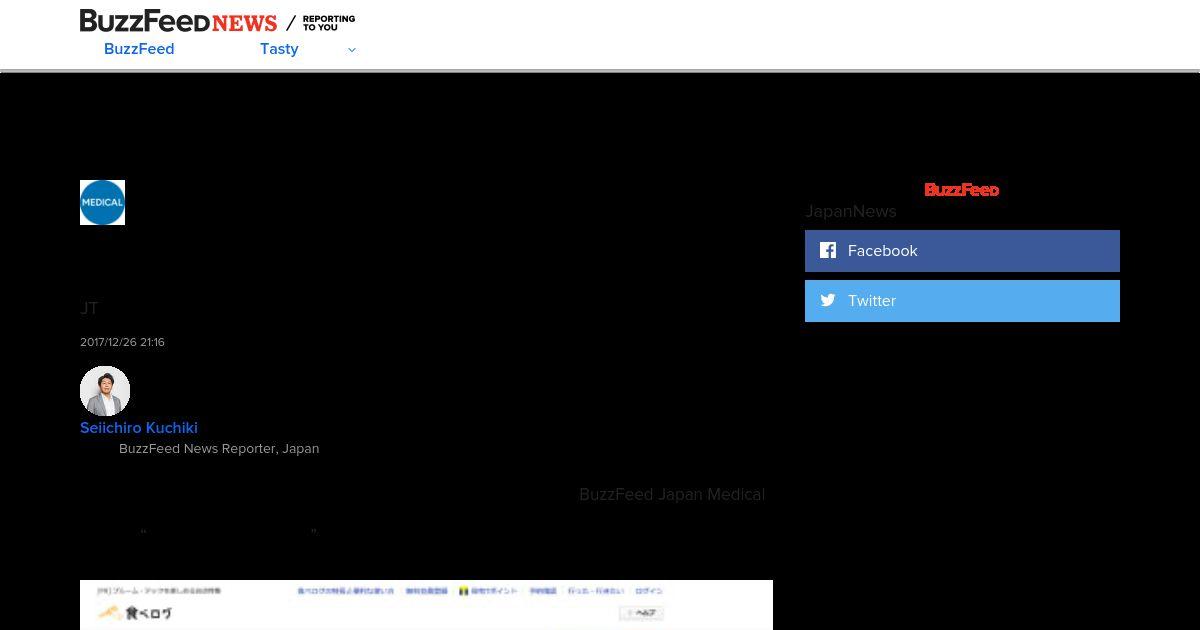Follow on Facebook via sidebar button

coord(962,251)
